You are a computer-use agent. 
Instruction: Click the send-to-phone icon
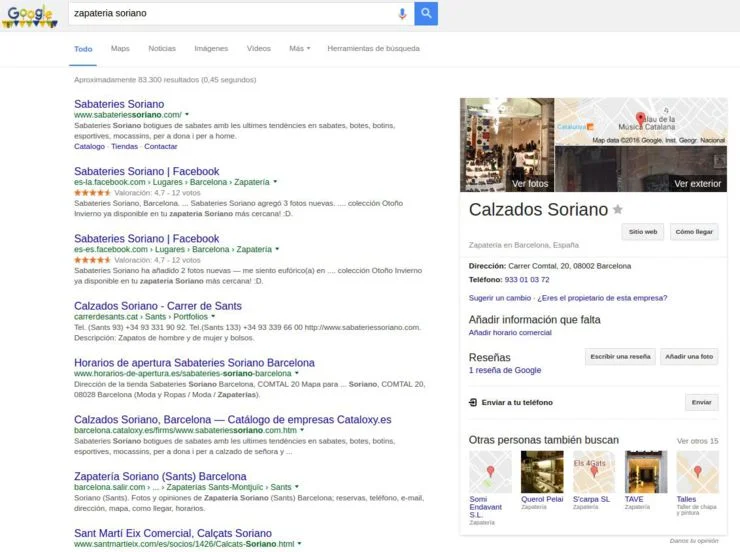(473, 402)
